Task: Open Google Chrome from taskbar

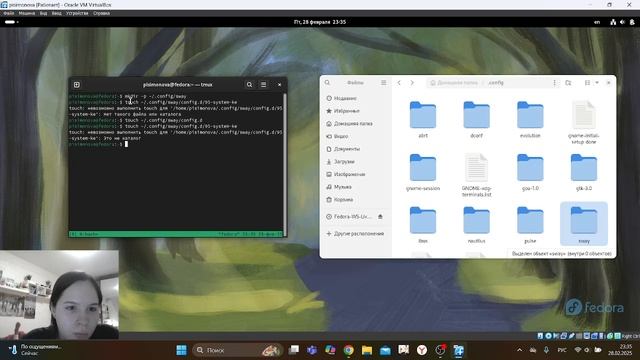Action: coord(349,350)
